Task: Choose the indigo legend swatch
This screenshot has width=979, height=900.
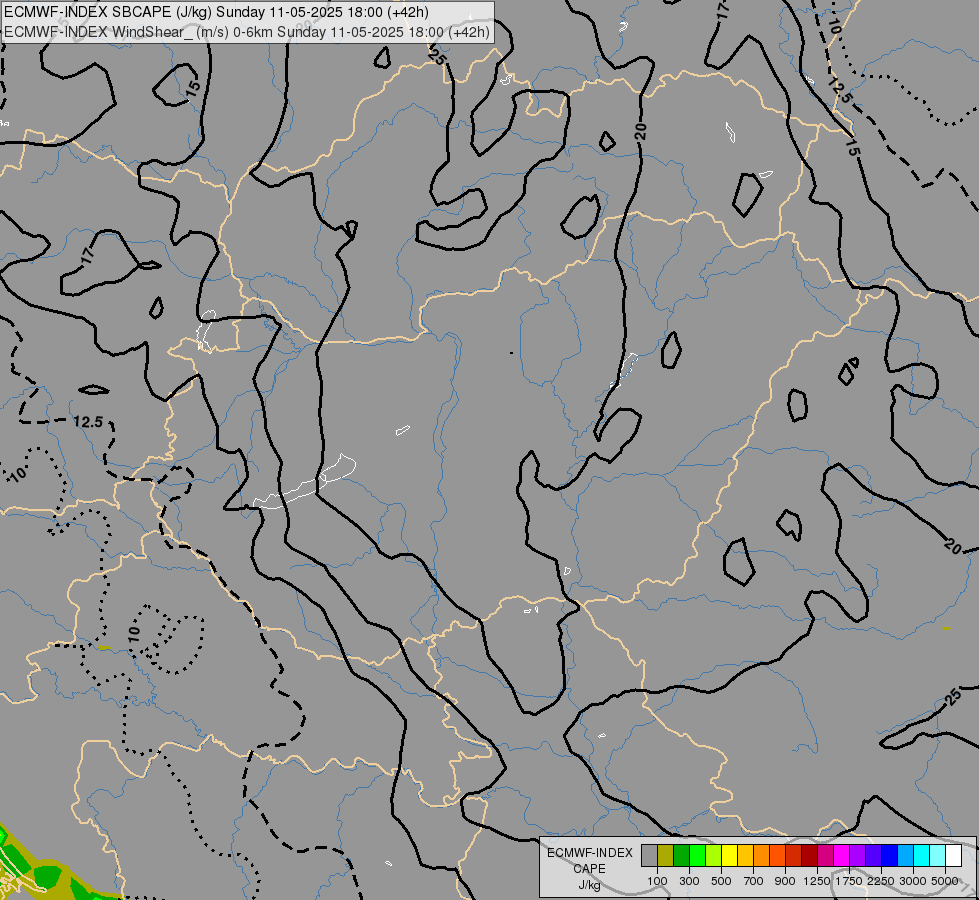Action: point(873,855)
